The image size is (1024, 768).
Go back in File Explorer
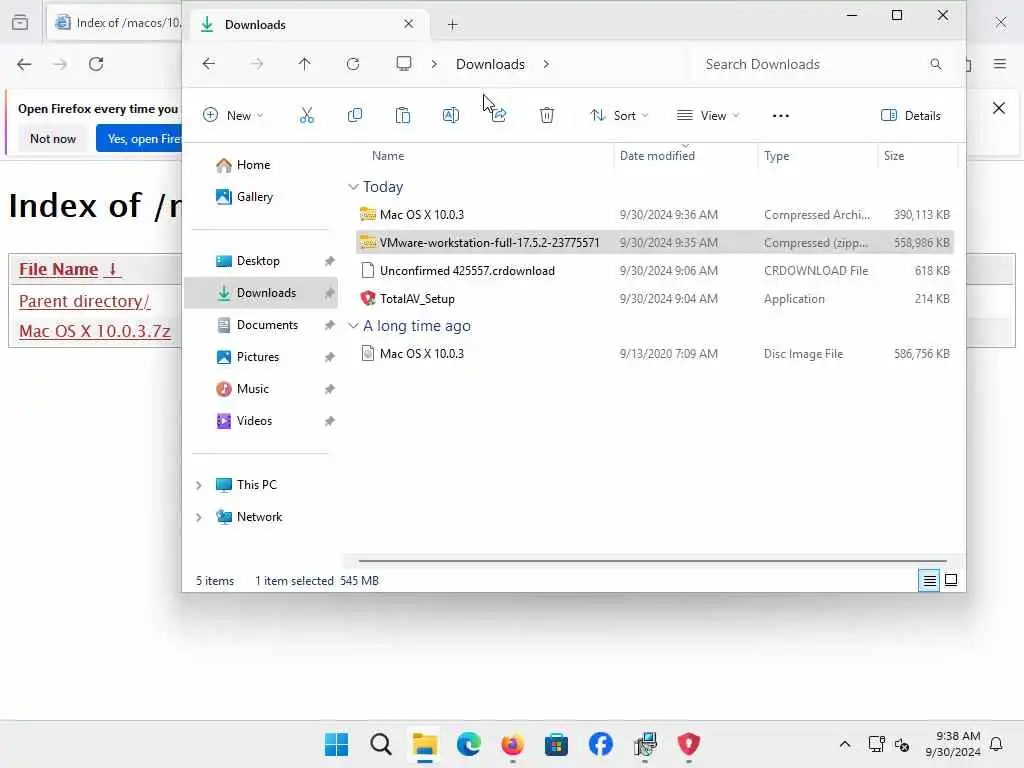click(x=208, y=64)
